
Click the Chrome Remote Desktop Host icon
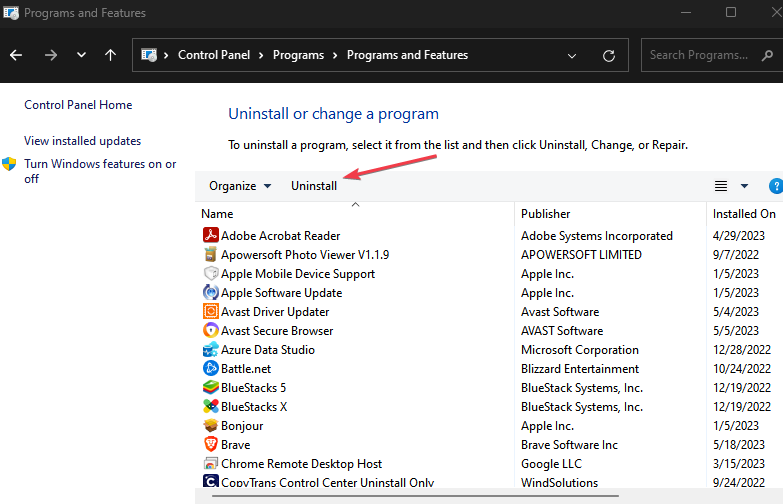click(x=211, y=463)
